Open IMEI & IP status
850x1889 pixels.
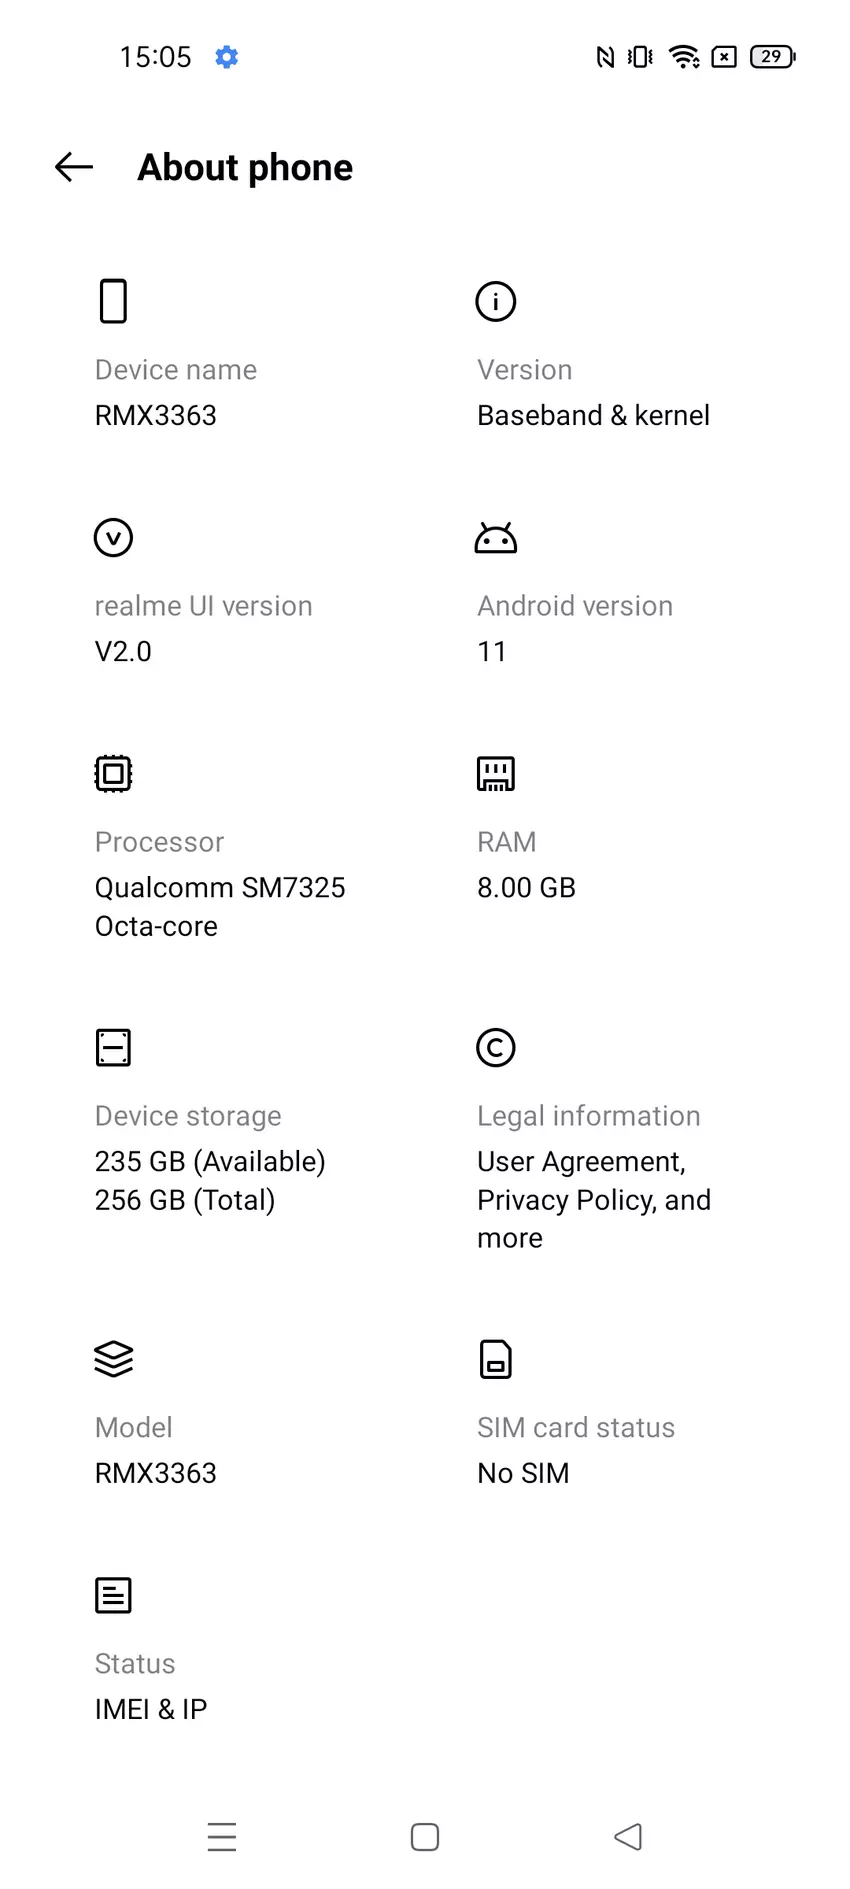(x=151, y=1709)
